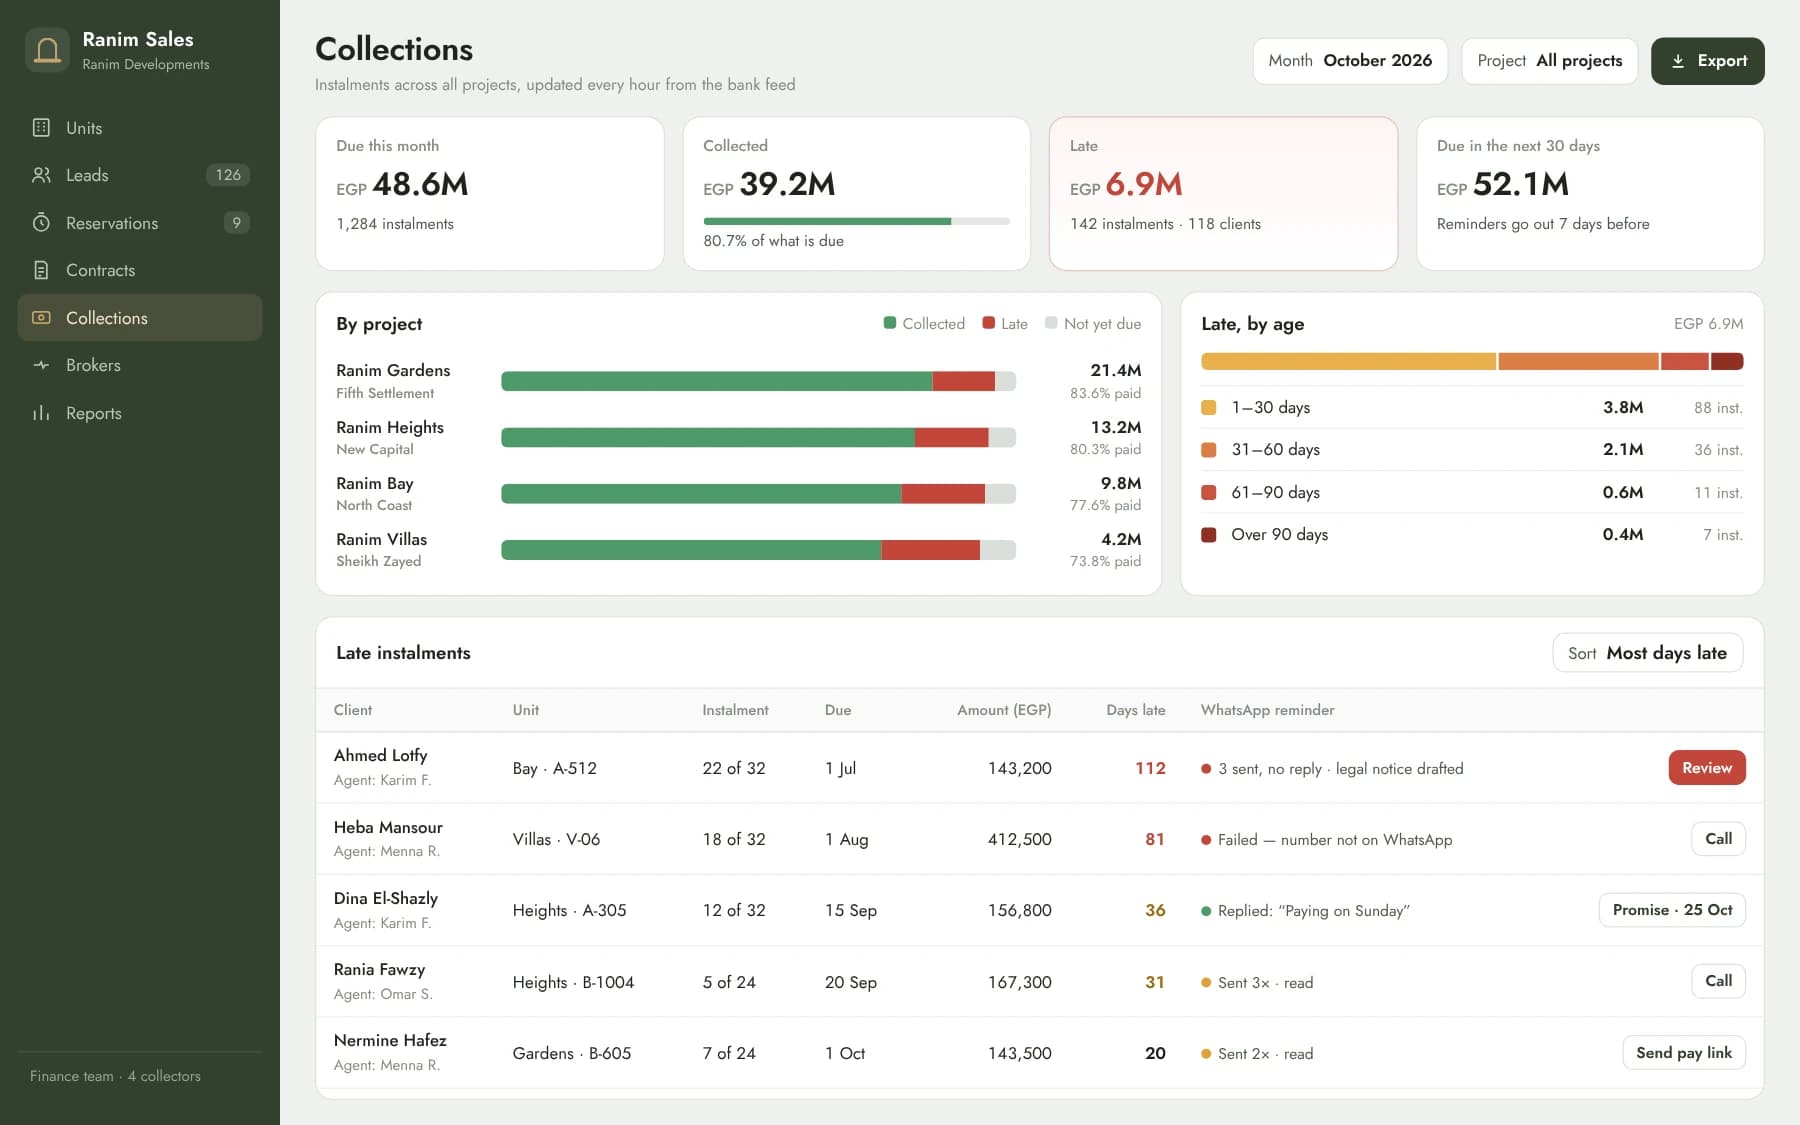
Task: Click the Collections money icon
Action: 41,317
